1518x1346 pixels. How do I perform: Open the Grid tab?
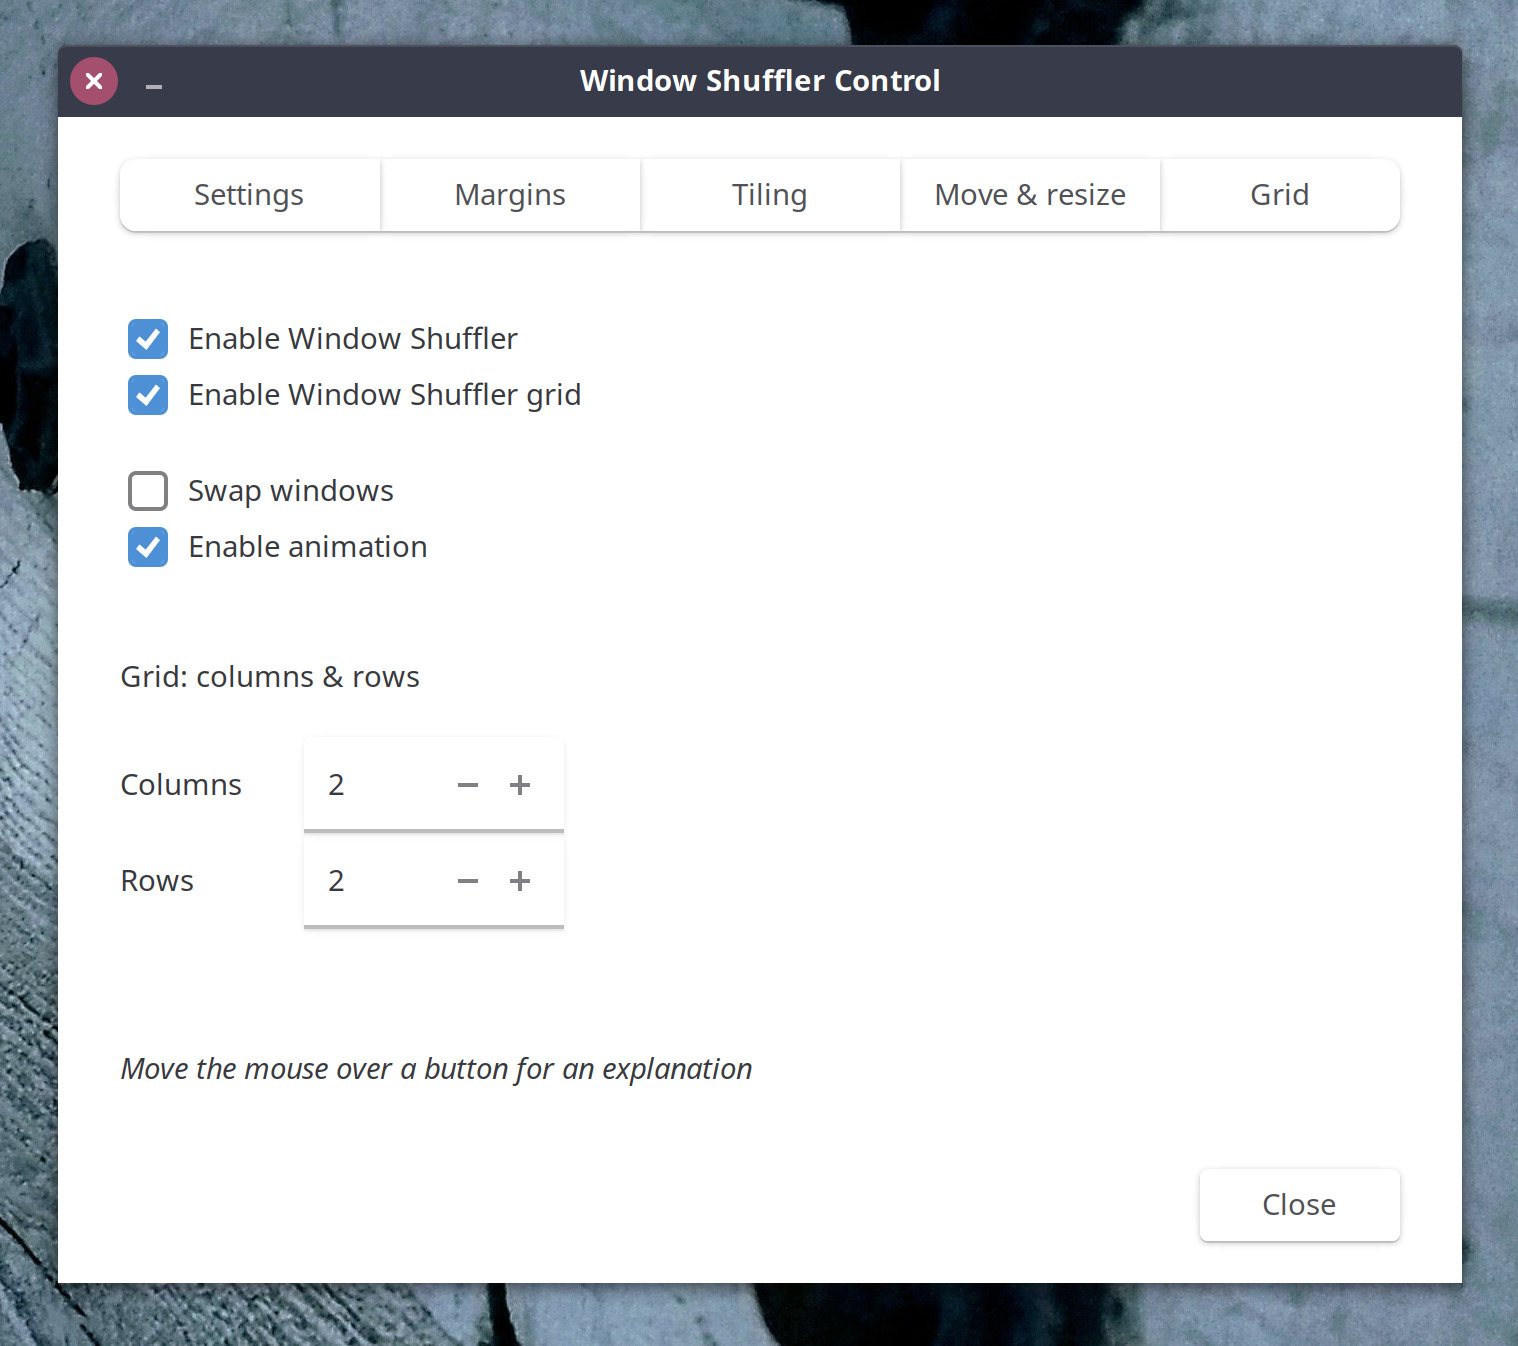point(1279,195)
